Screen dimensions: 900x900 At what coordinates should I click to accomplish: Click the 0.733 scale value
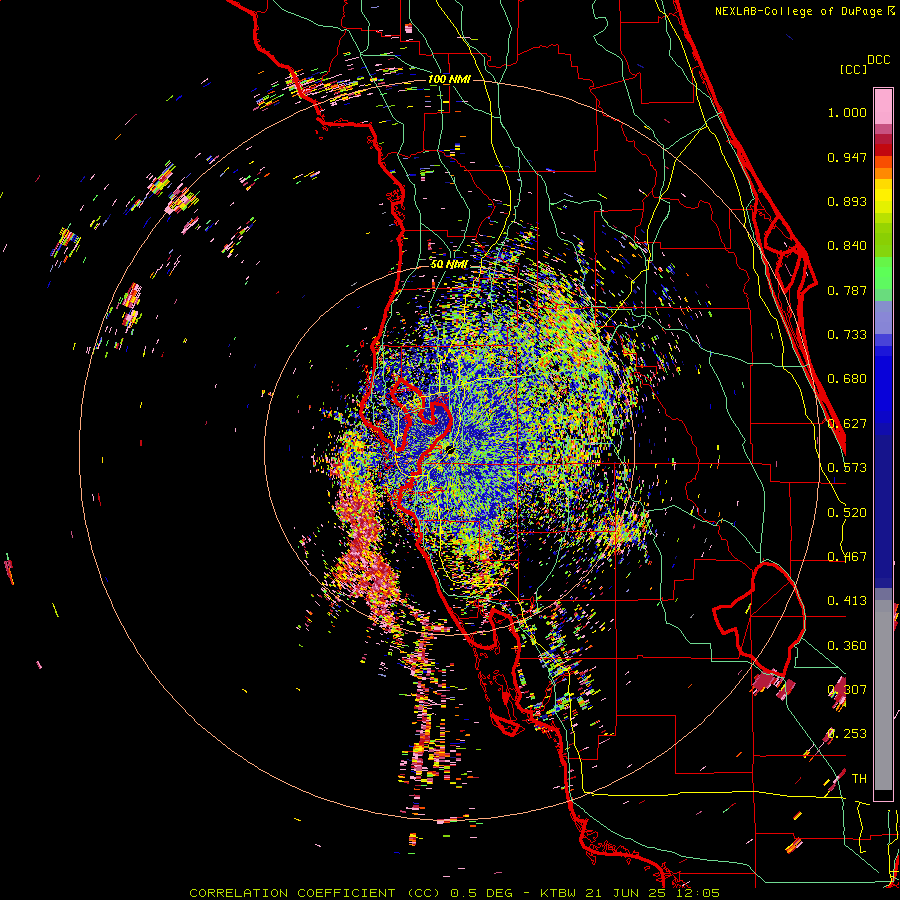point(847,335)
